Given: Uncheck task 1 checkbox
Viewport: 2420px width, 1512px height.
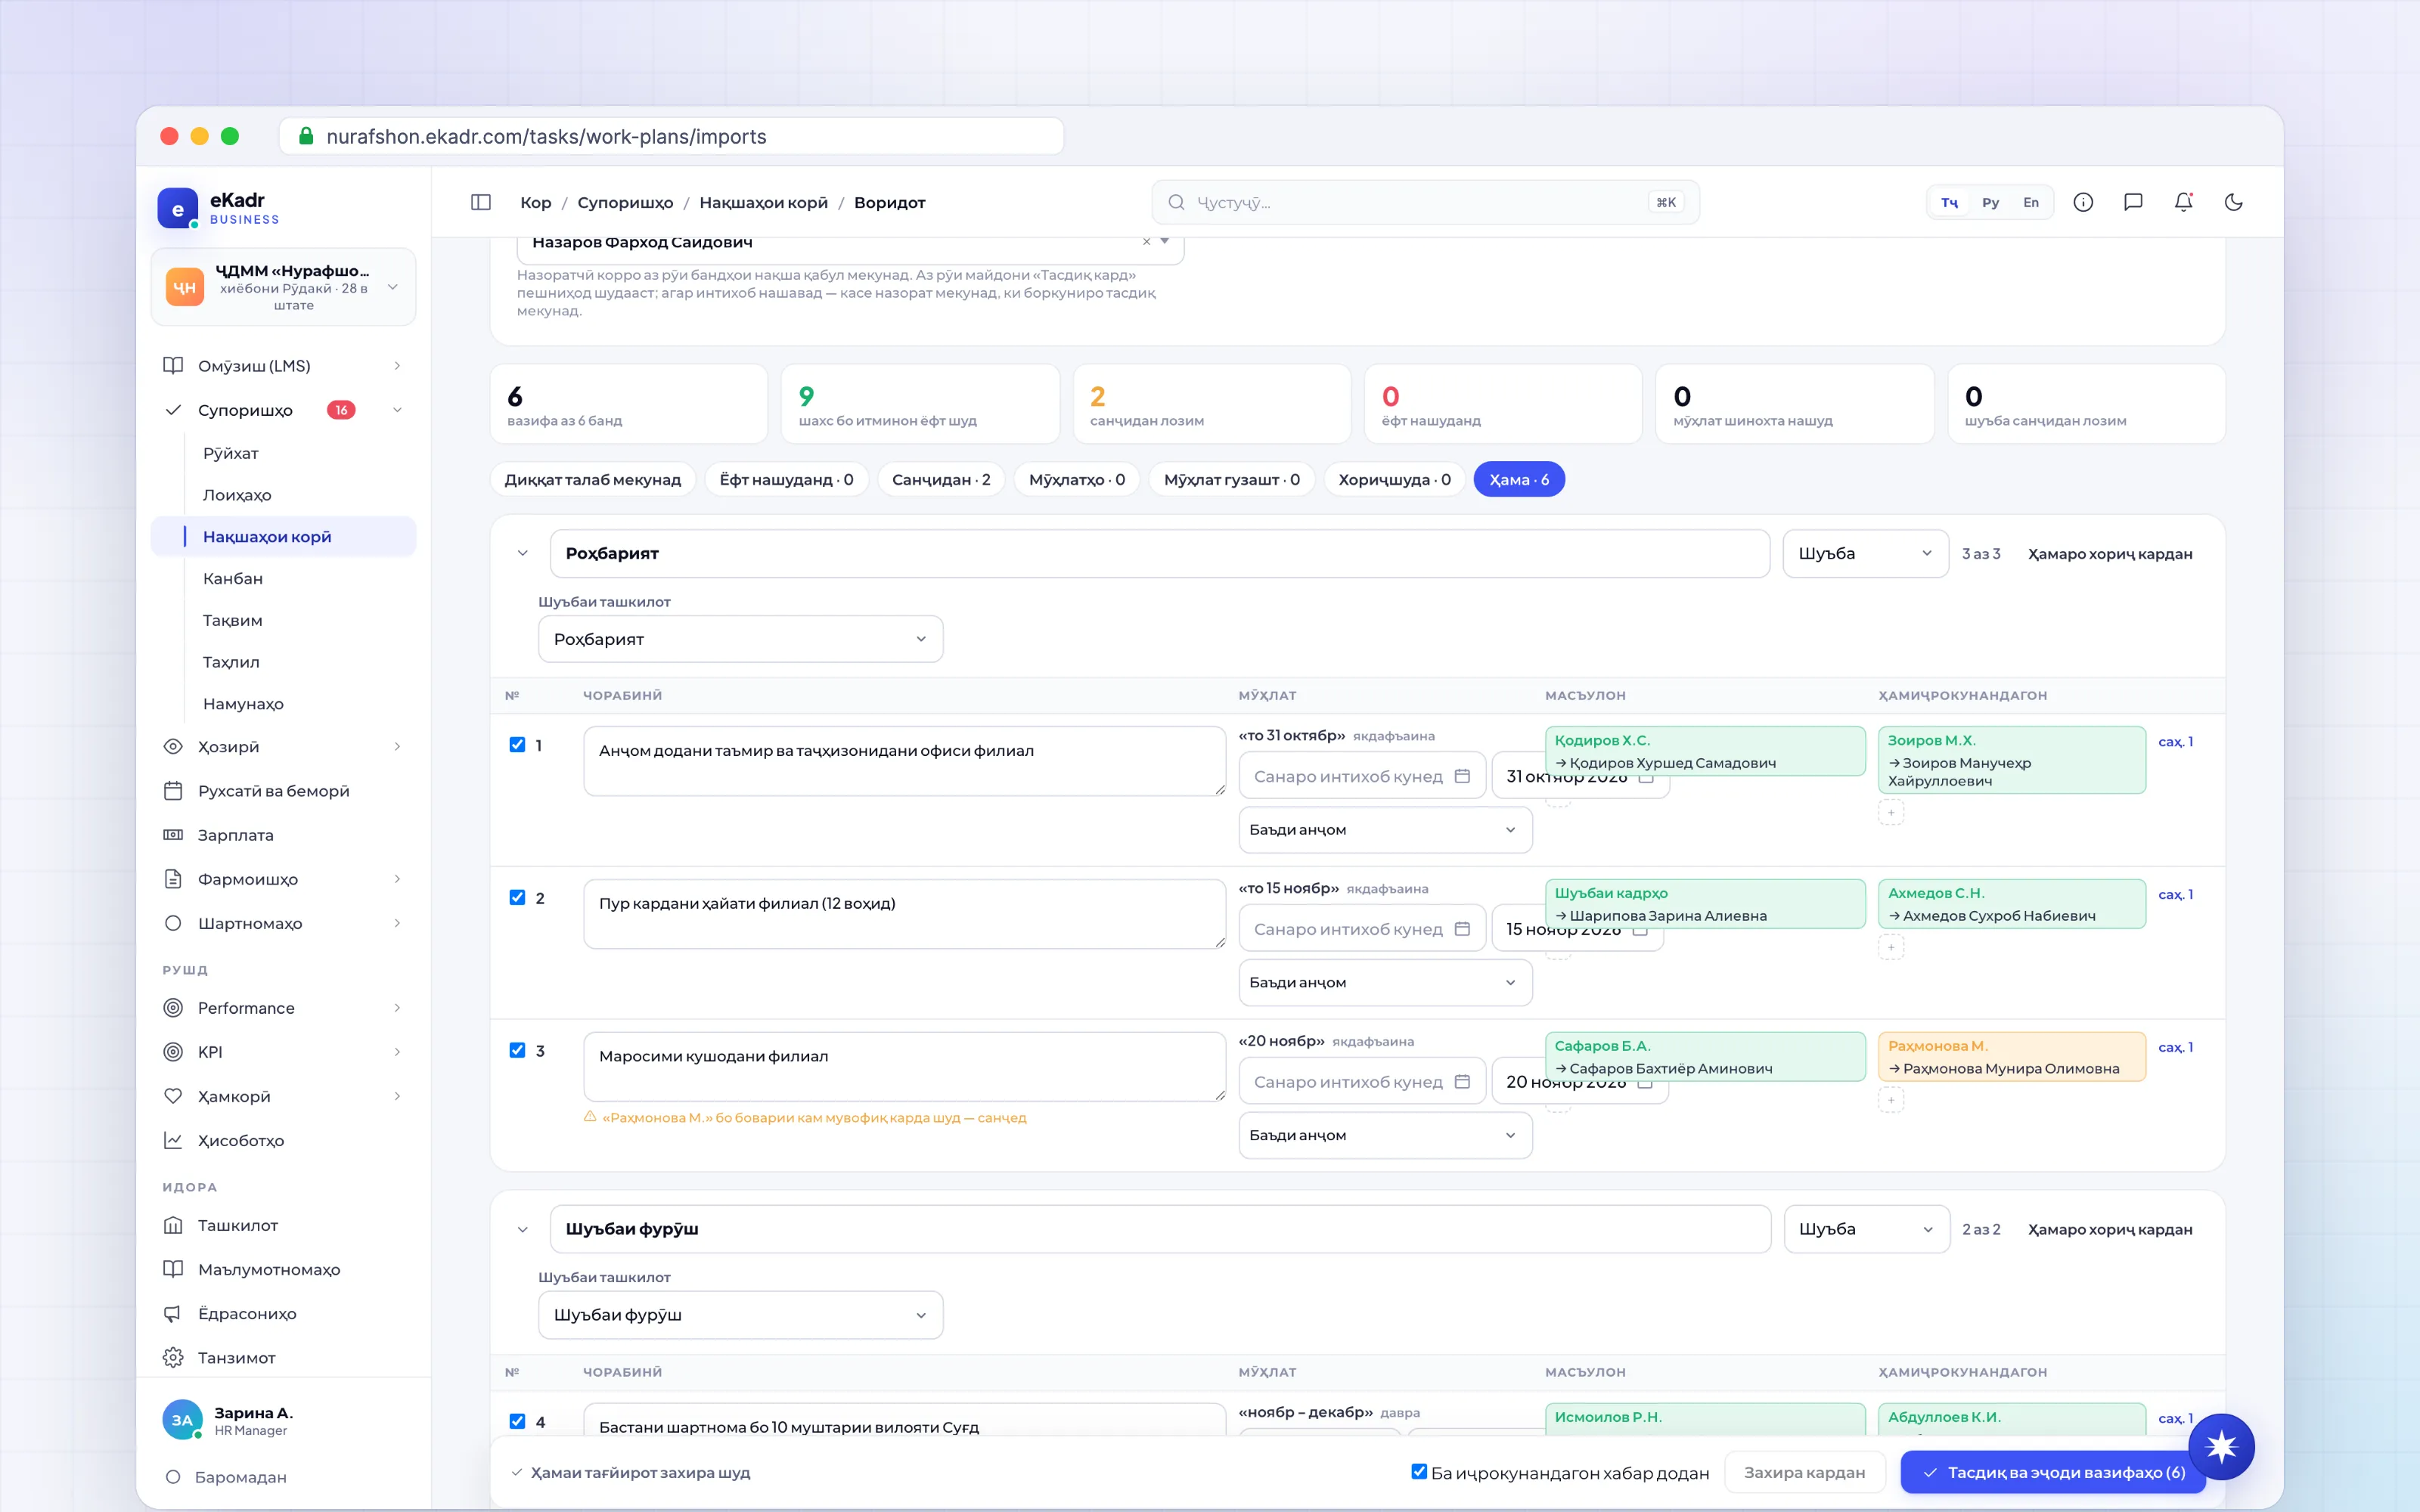Looking at the screenshot, I should [x=517, y=745].
